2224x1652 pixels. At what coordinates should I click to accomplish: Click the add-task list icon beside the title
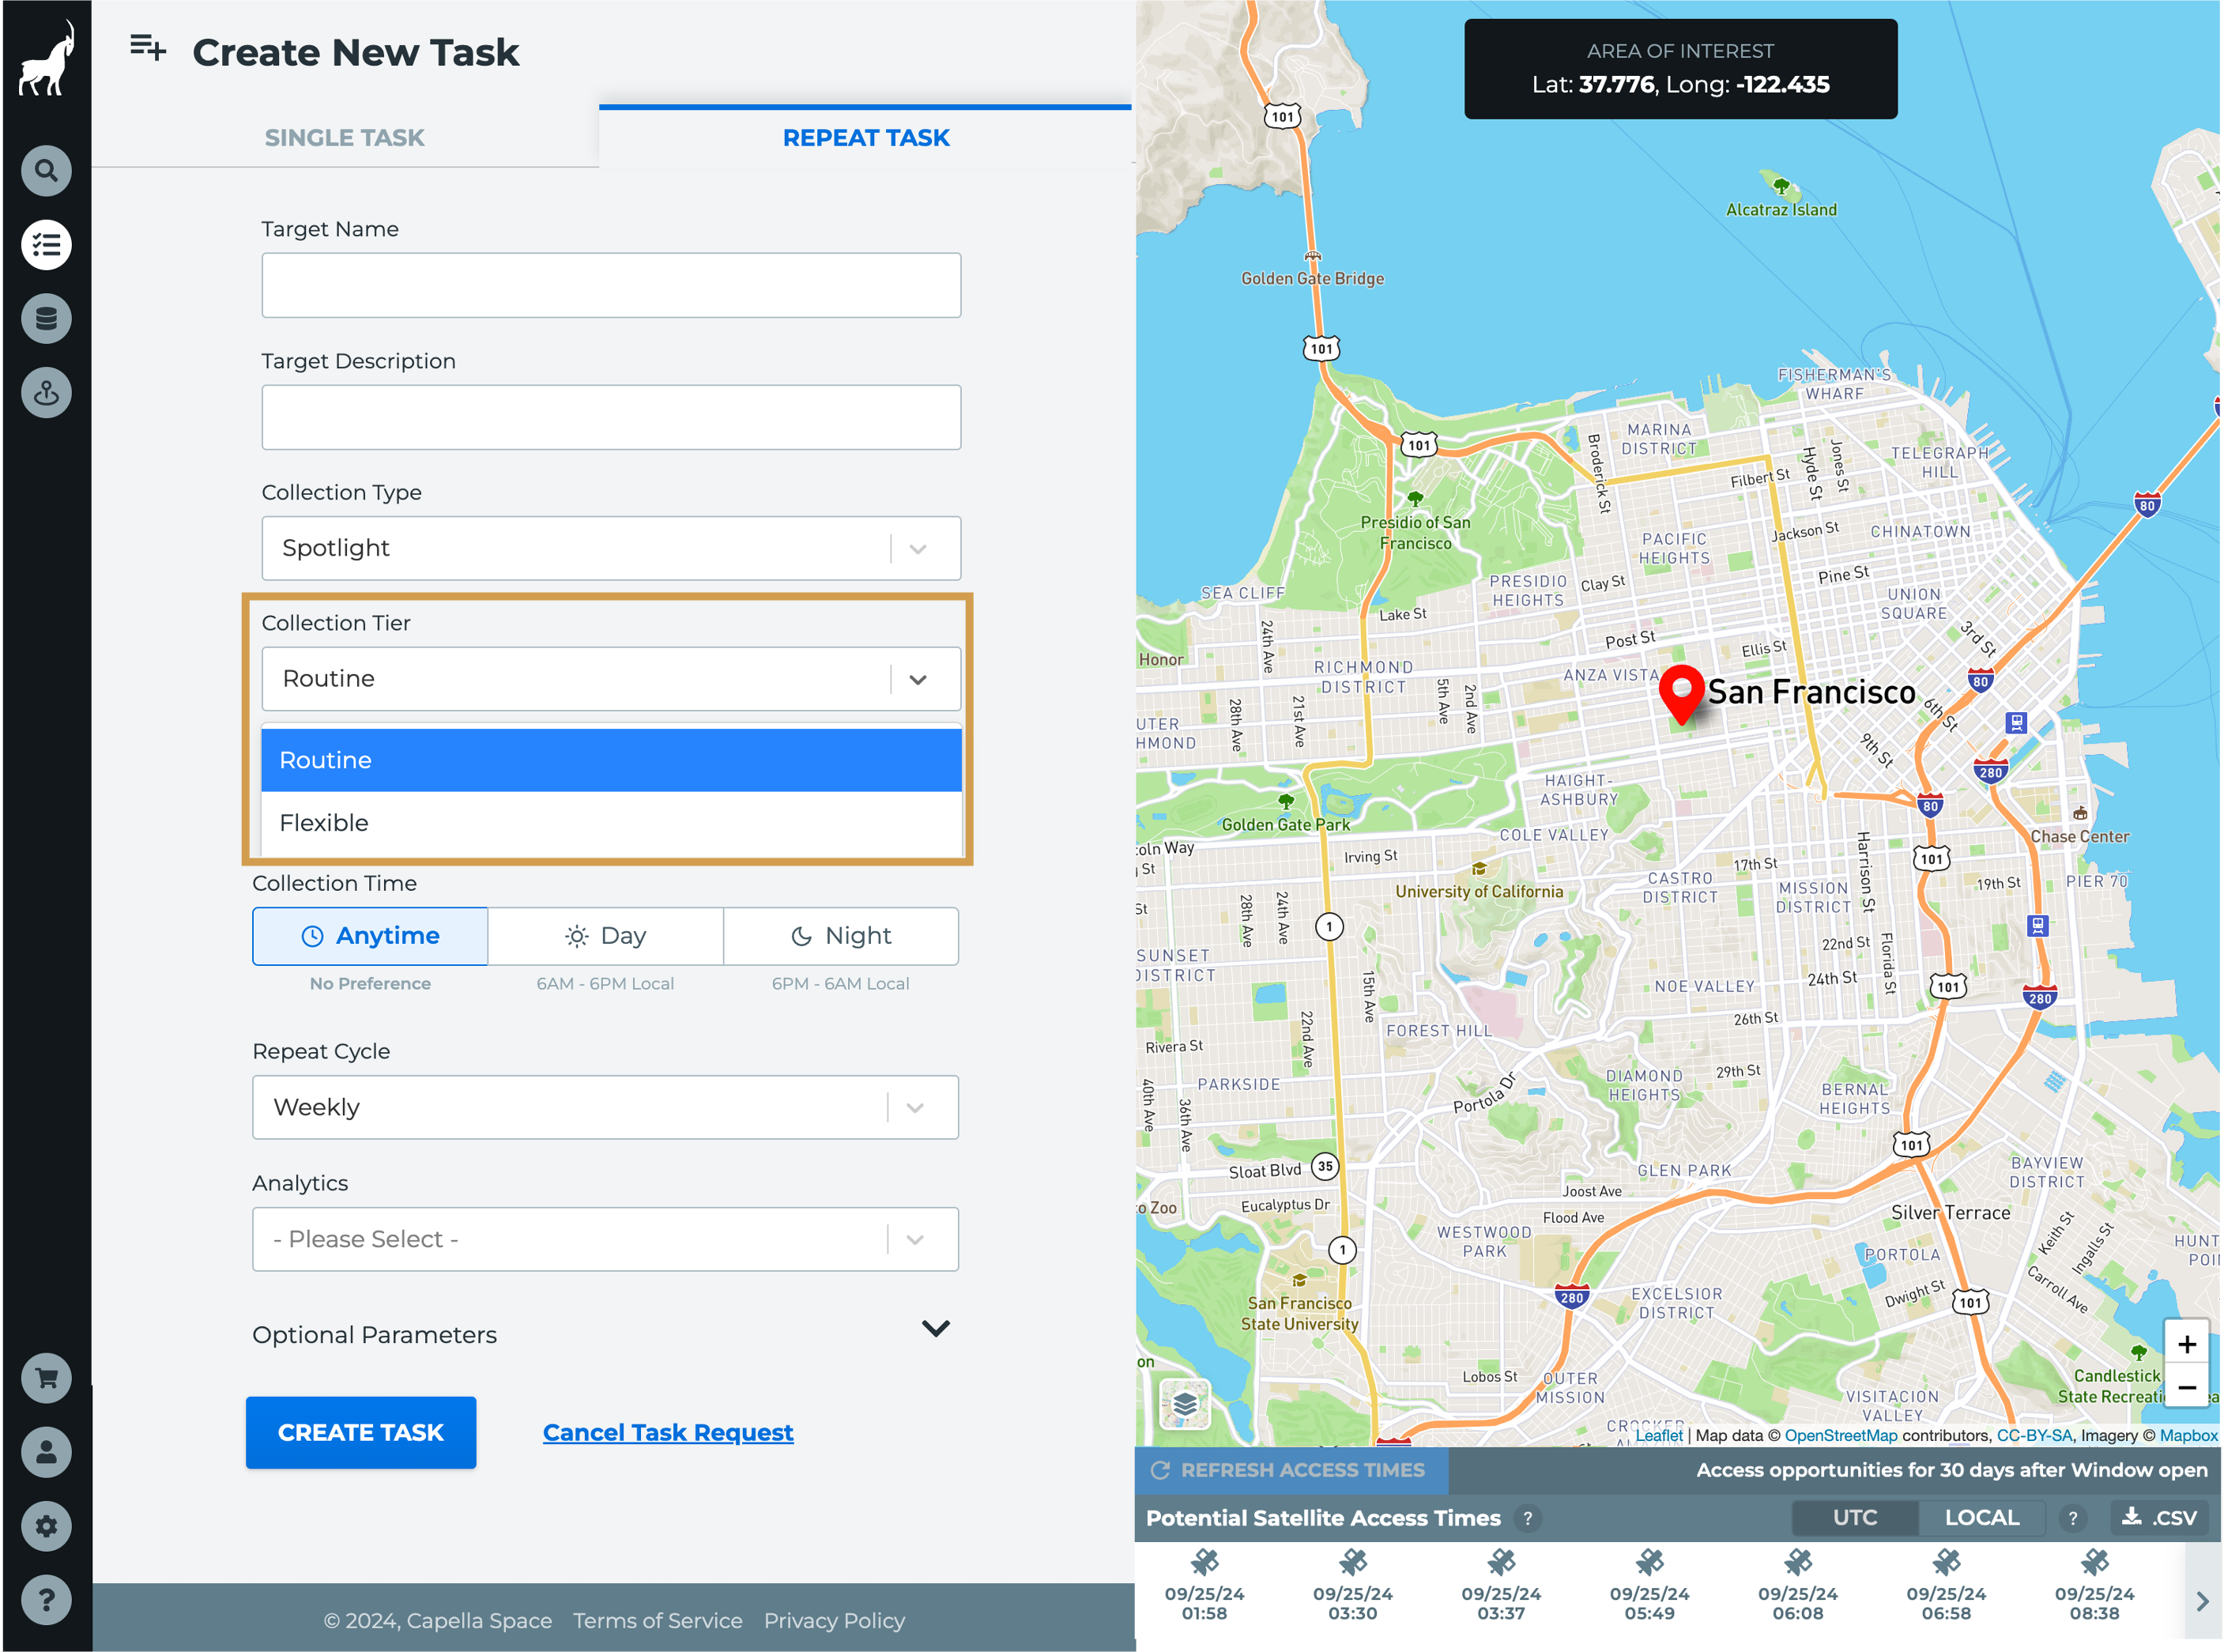[148, 47]
